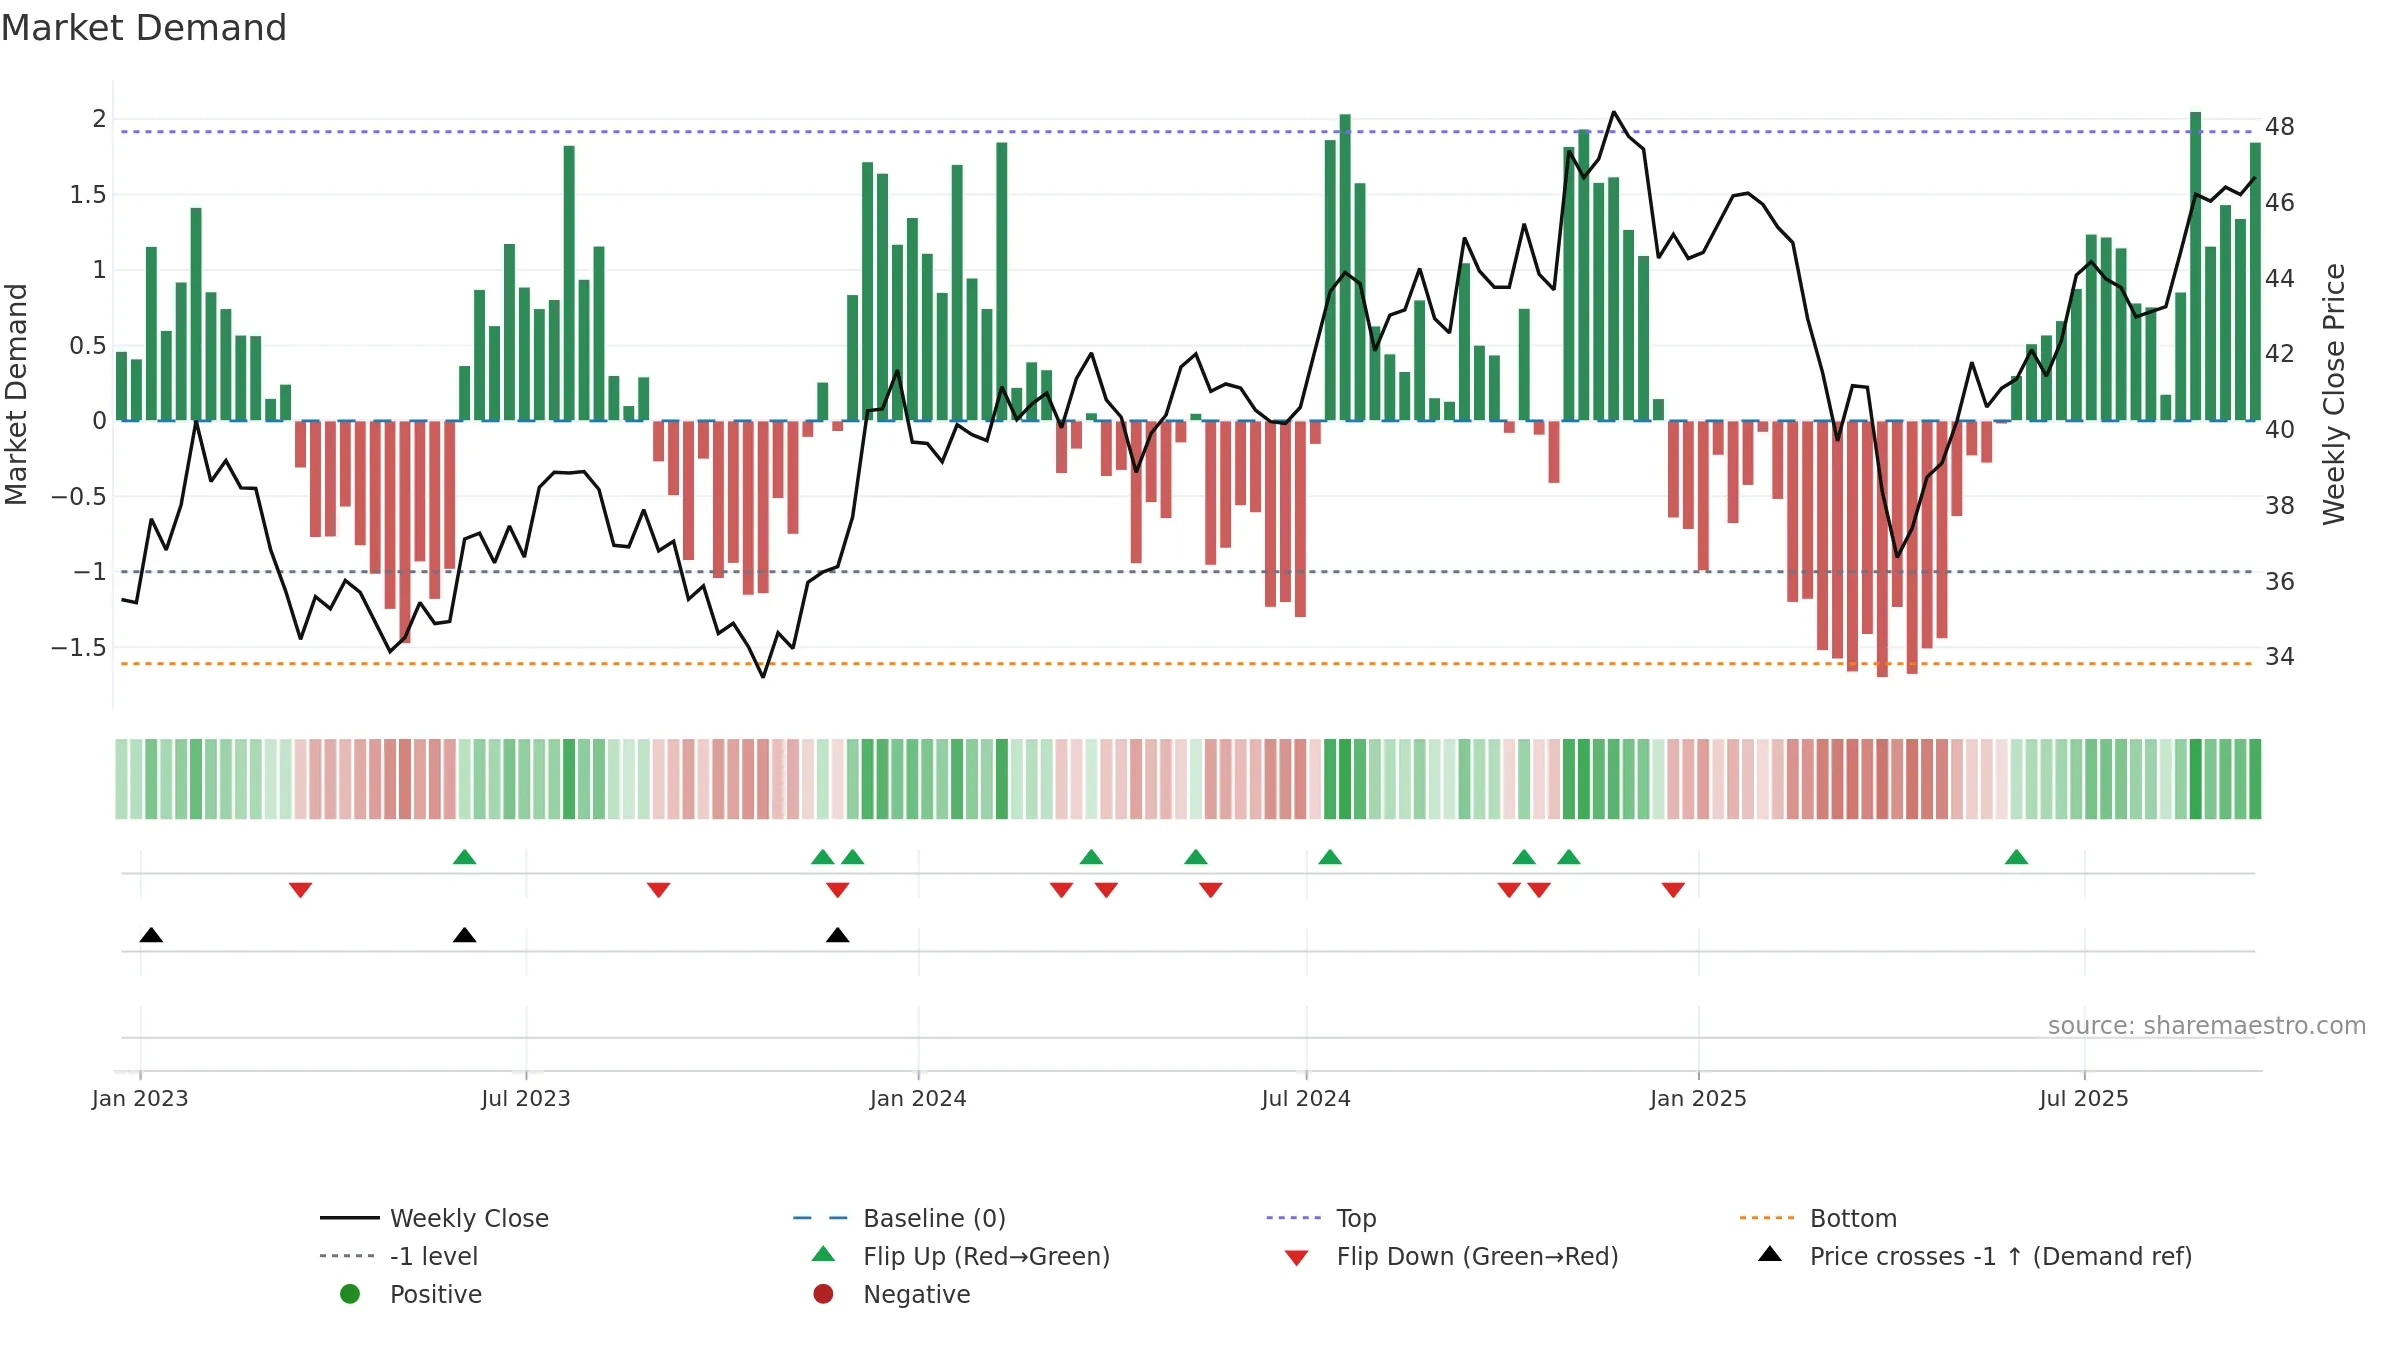Screen dimensions: 2400x1350
Task: Toggle the Baseline (0) legend entry
Action: click(x=899, y=1218)
